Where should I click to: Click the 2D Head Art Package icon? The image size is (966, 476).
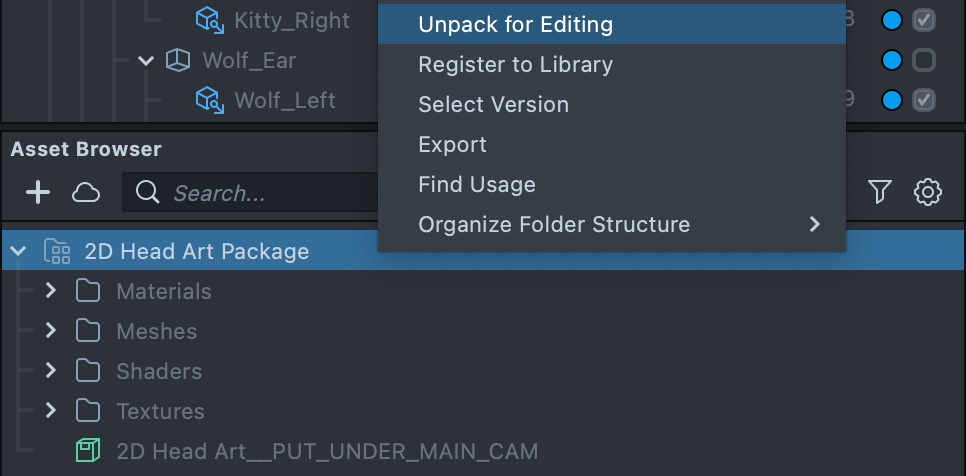pyautogui.click(x=57, y=251)
